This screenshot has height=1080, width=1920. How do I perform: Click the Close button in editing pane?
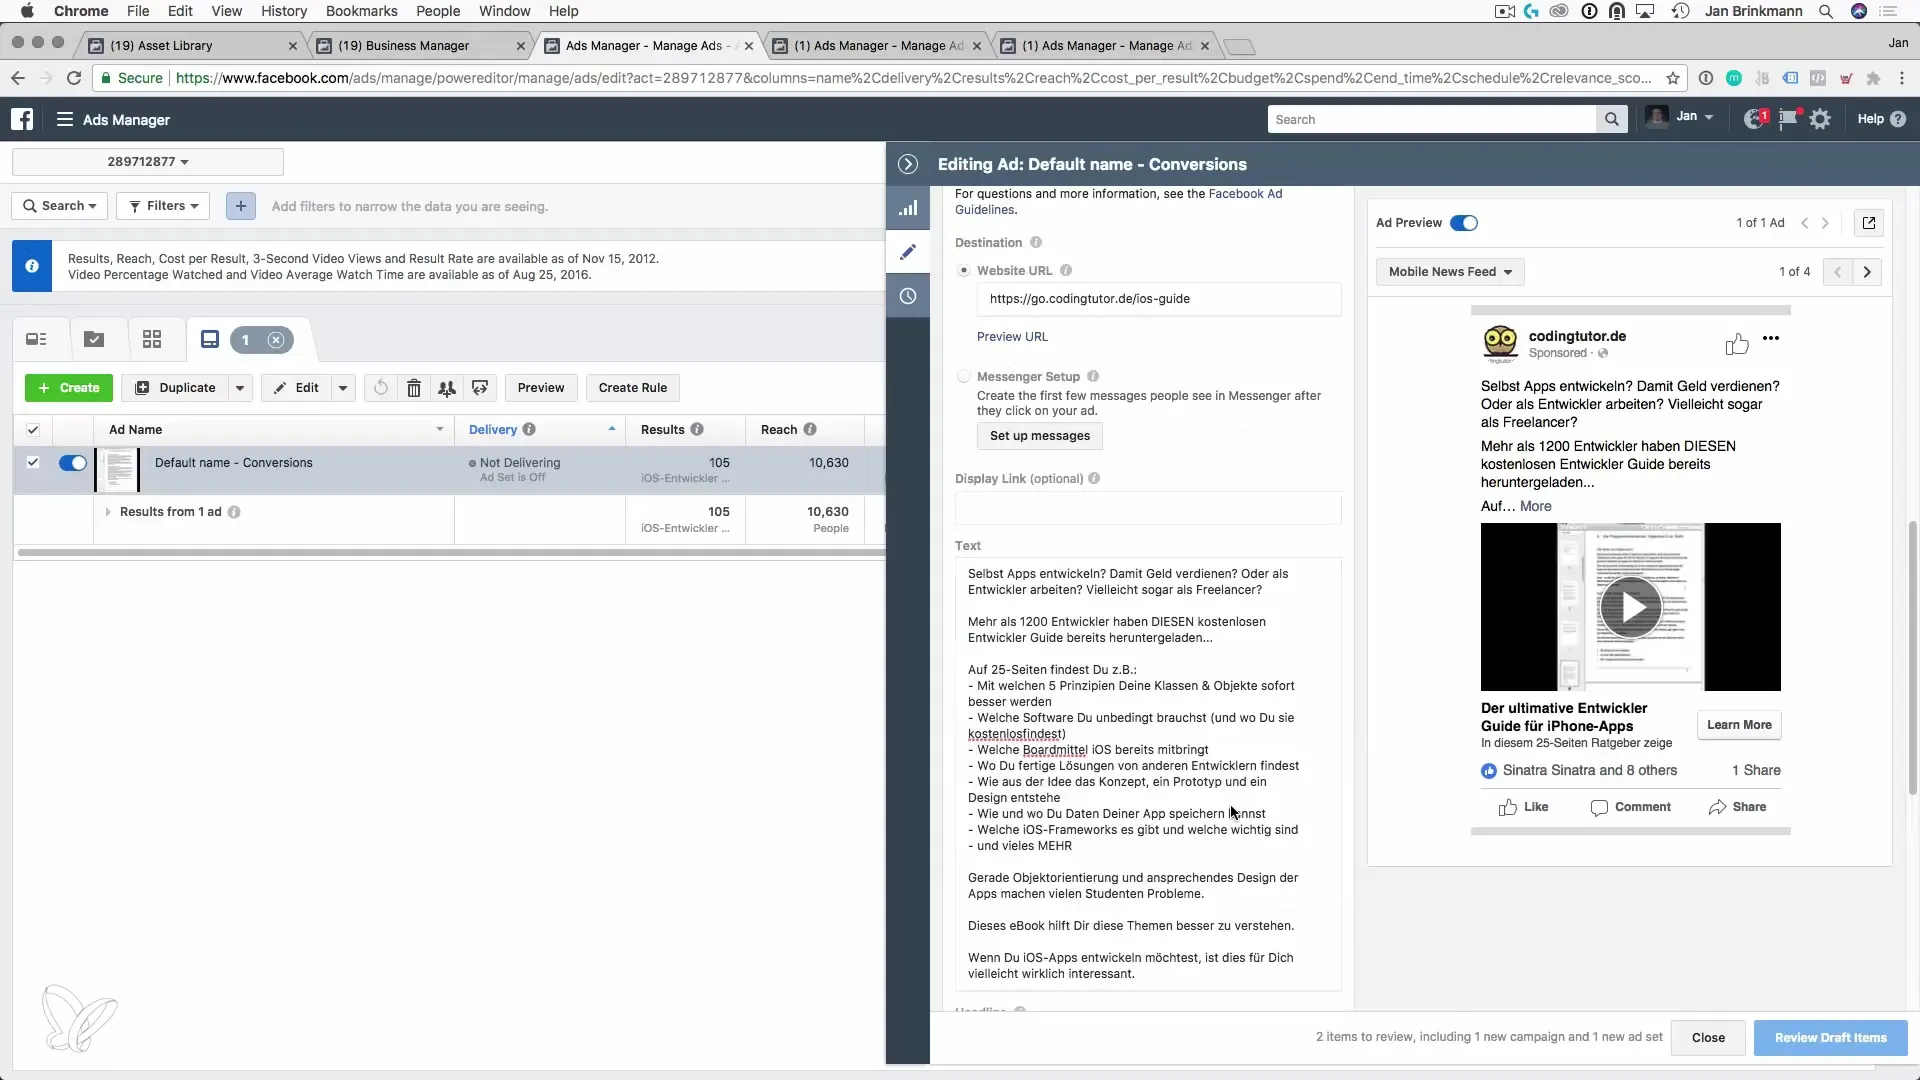(x=1708, y=1038)
